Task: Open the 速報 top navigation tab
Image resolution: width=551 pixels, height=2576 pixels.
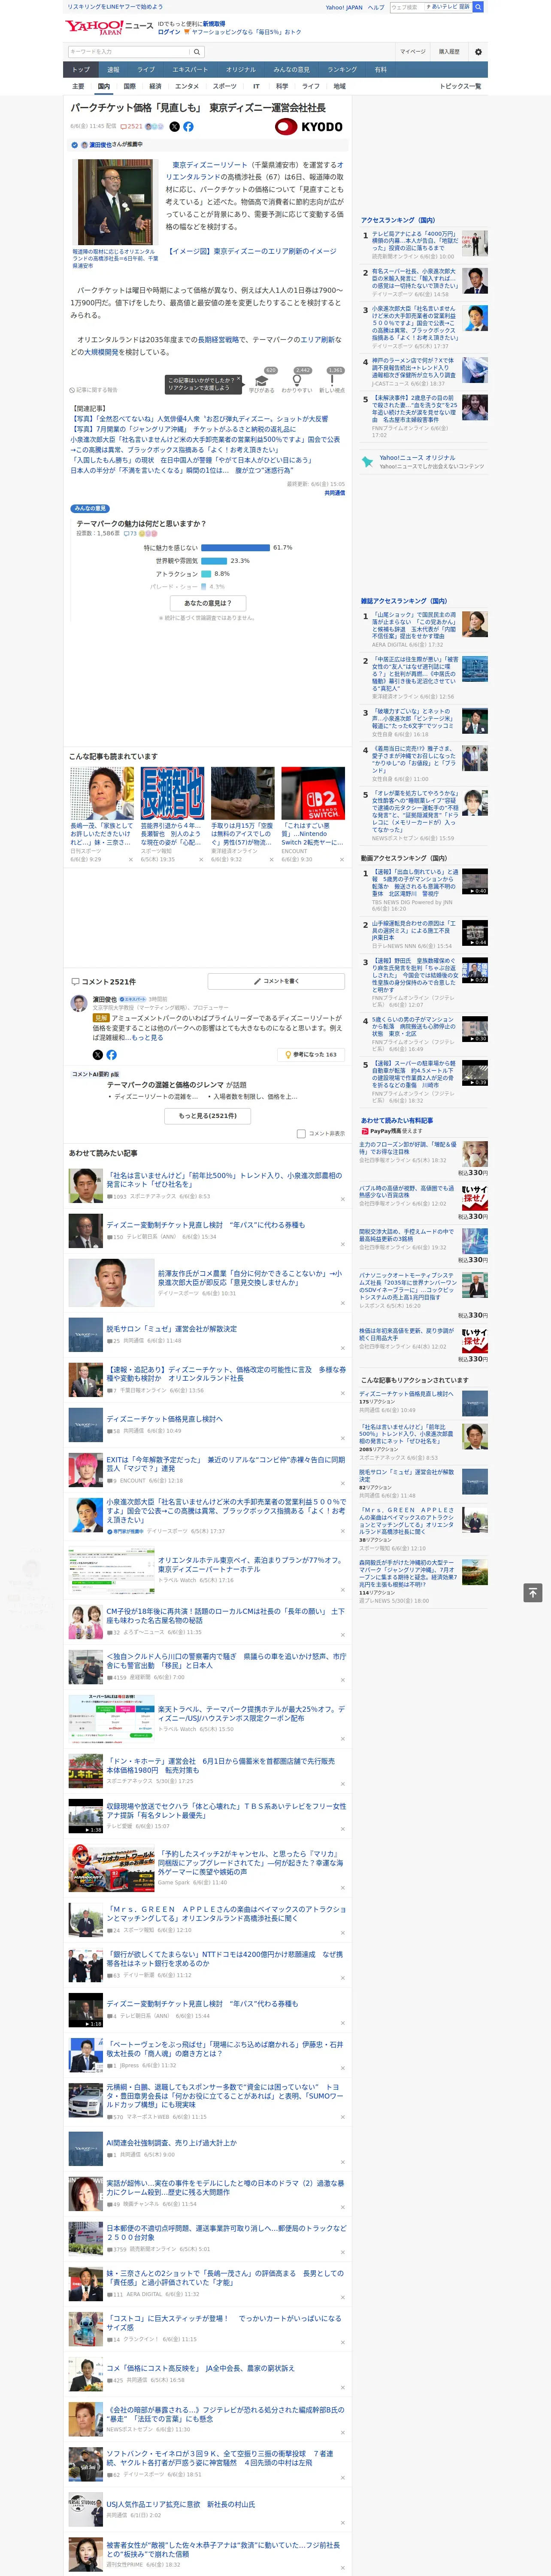Action: click(113, 70)
